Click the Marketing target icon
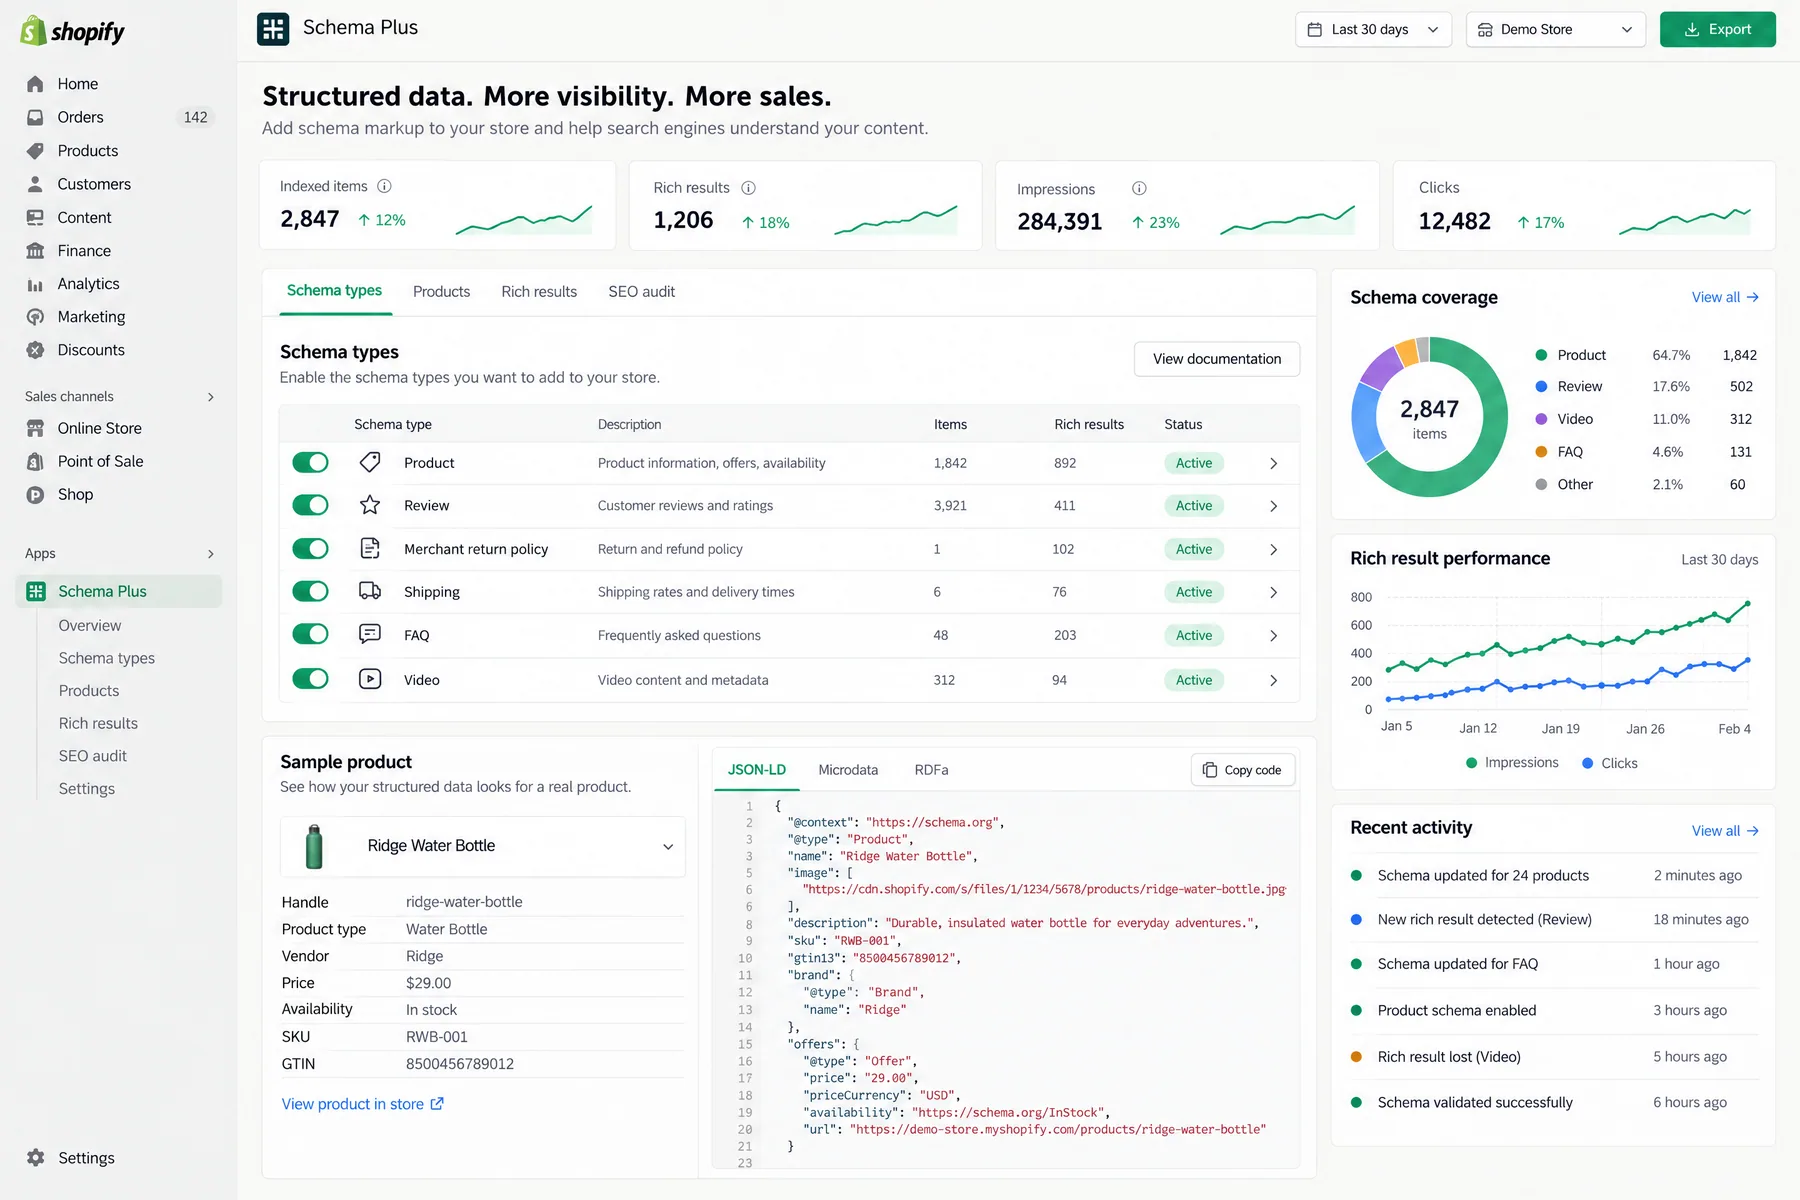 [x=35, y=317]
